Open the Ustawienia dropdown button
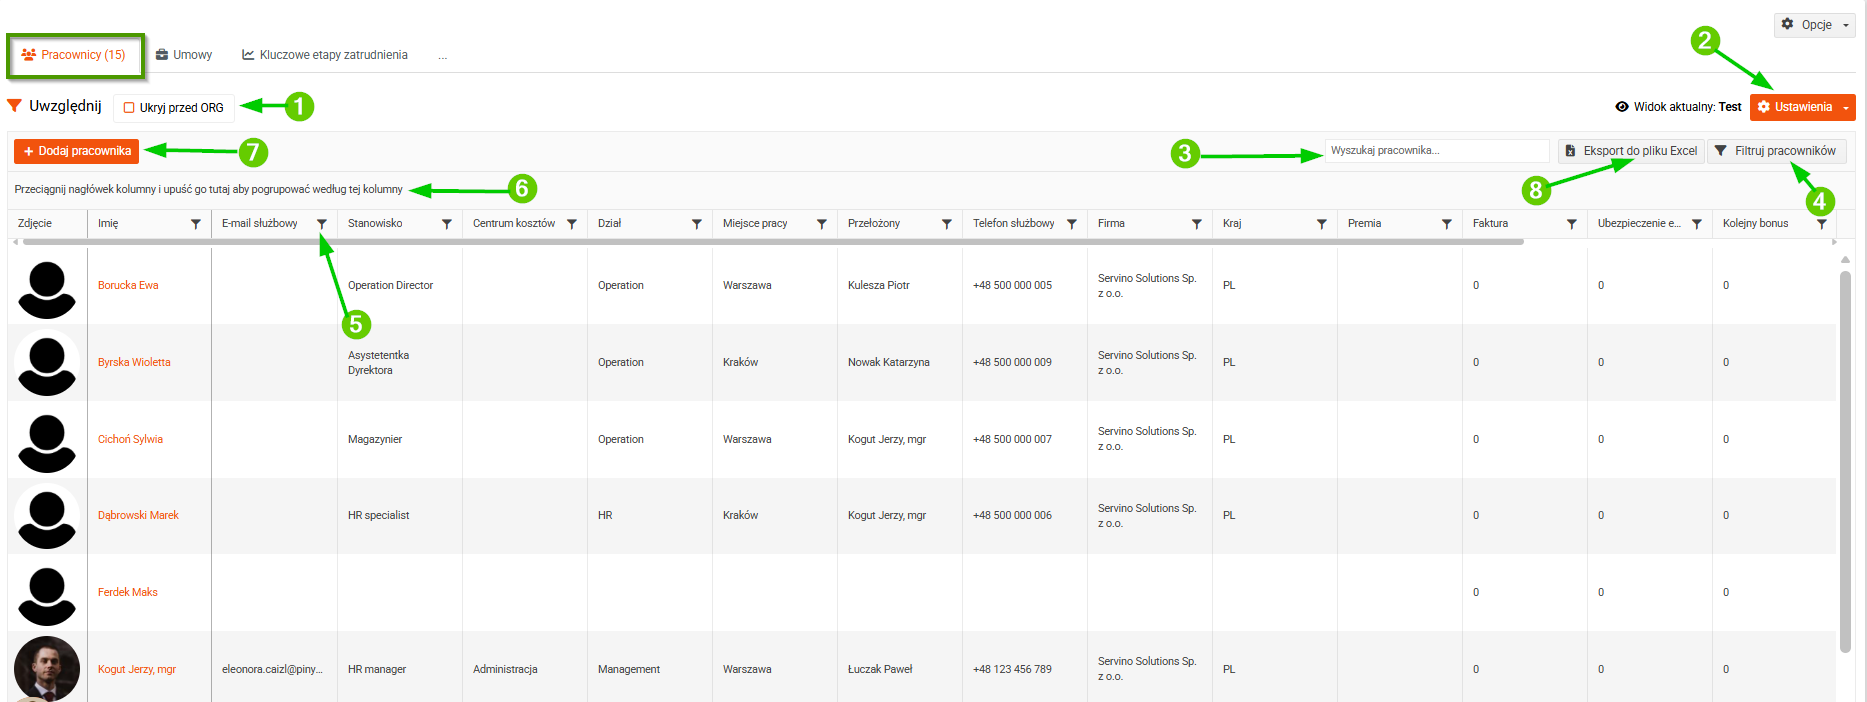The image size is (1867, 702). pyautogui.click(x=1803, y=107)
